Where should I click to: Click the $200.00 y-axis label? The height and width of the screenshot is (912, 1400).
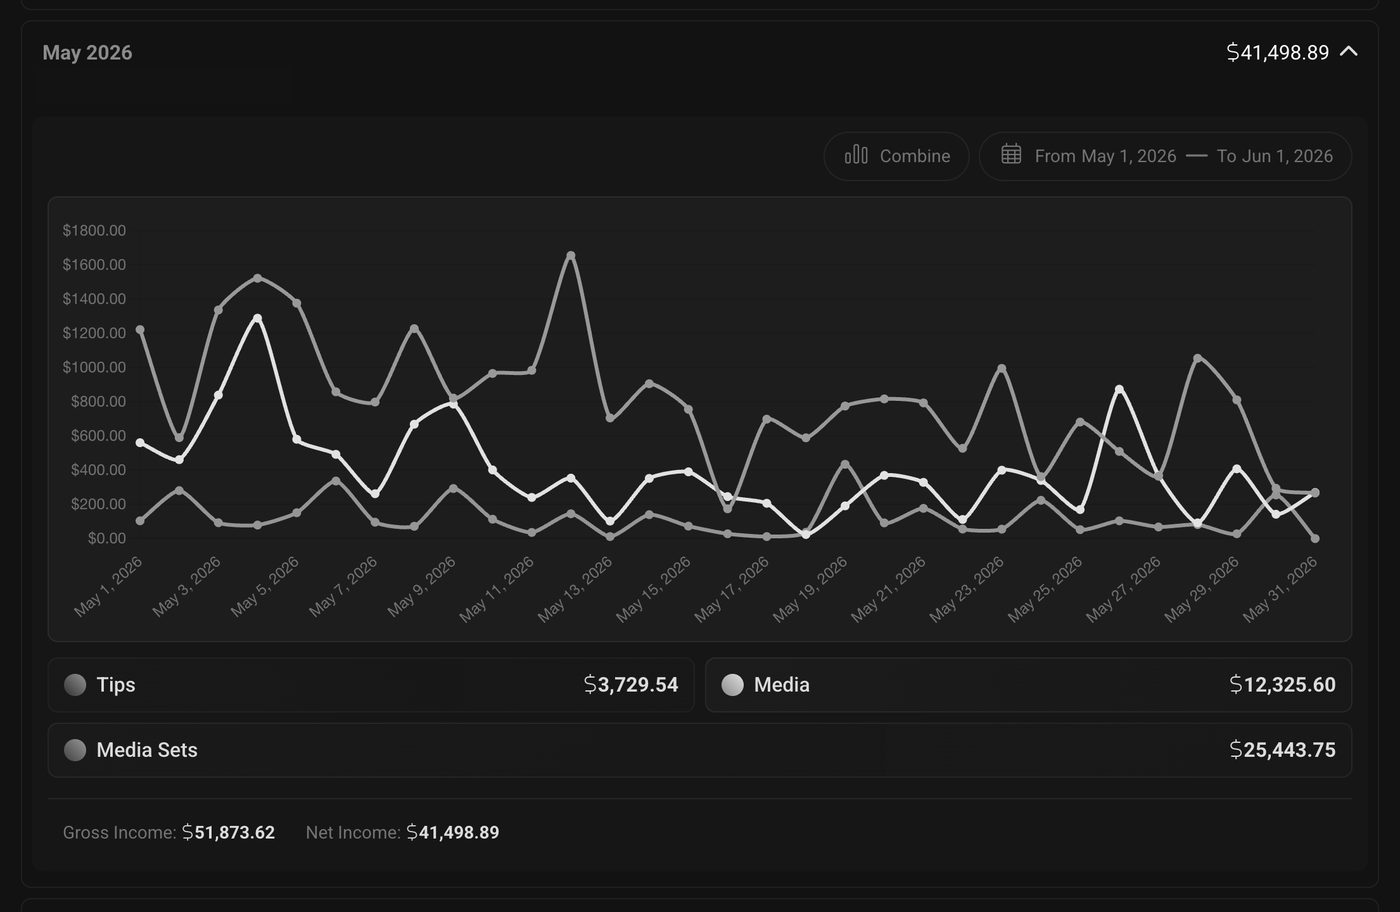coord(98,504)
